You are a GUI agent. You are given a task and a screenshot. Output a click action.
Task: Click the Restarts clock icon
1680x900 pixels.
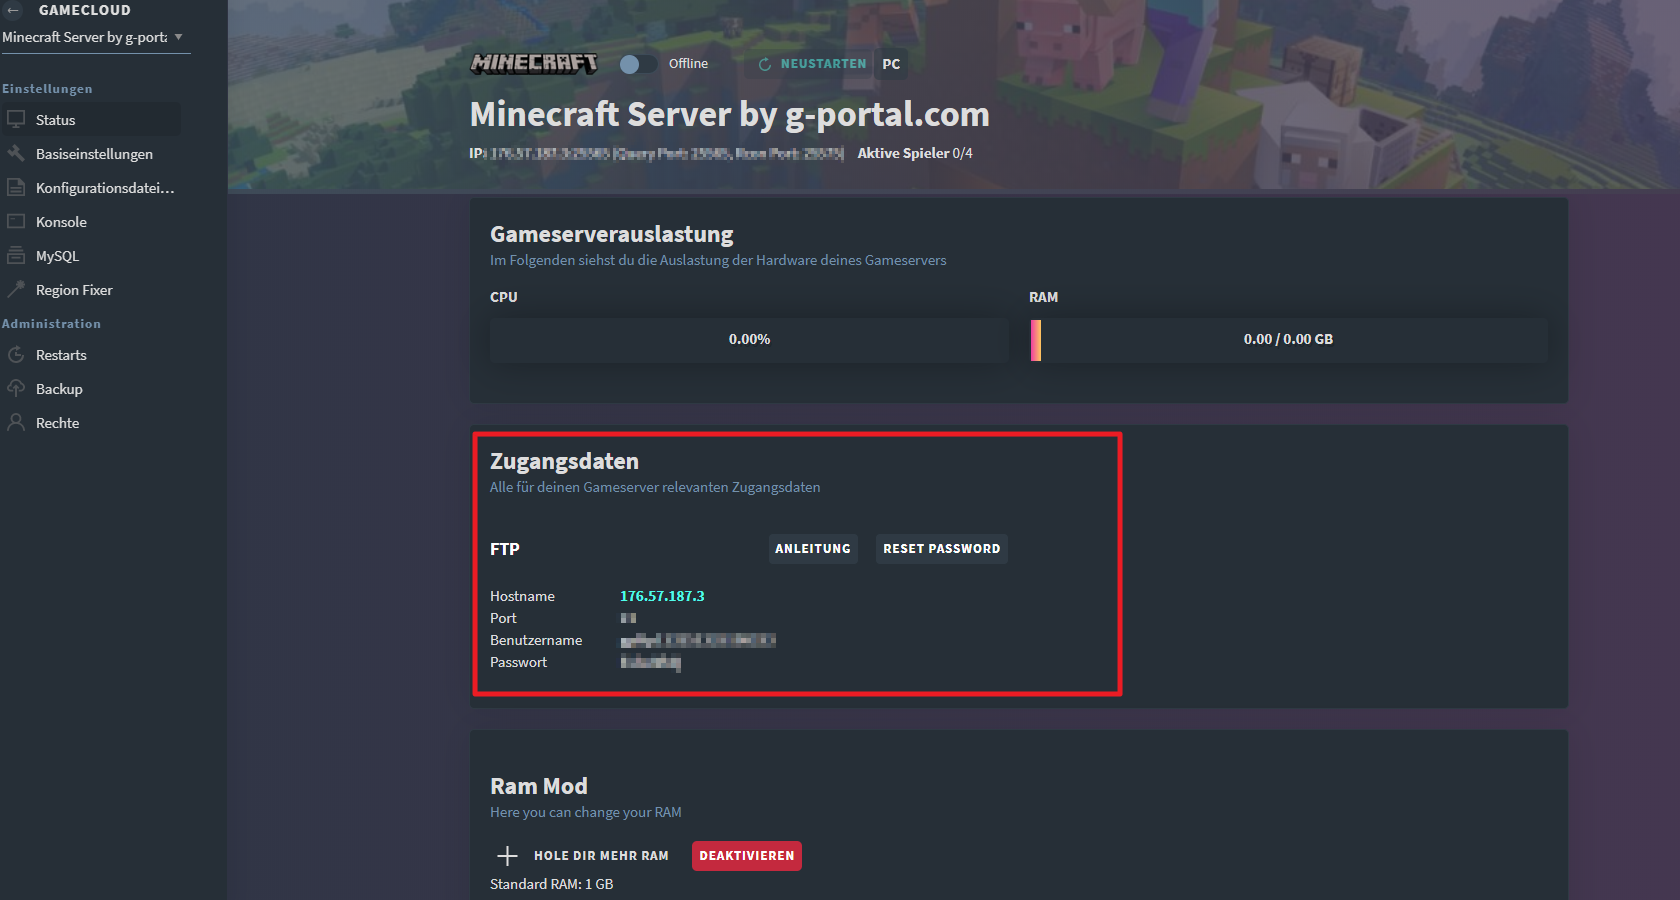coord(16,354)
